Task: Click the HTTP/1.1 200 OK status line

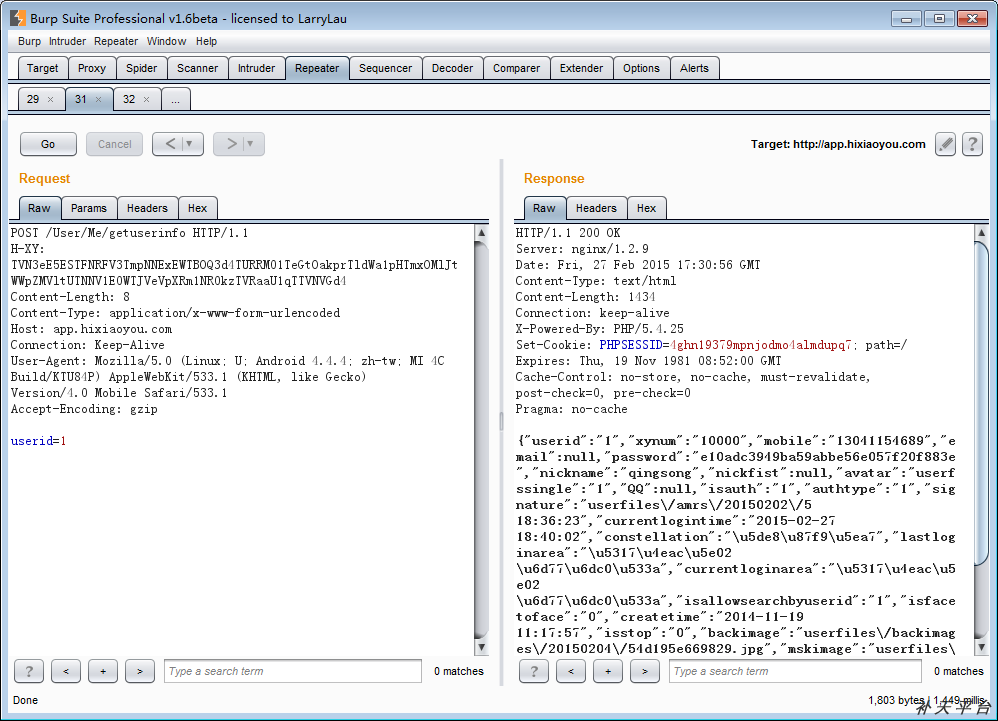Action: pos(568,233)
